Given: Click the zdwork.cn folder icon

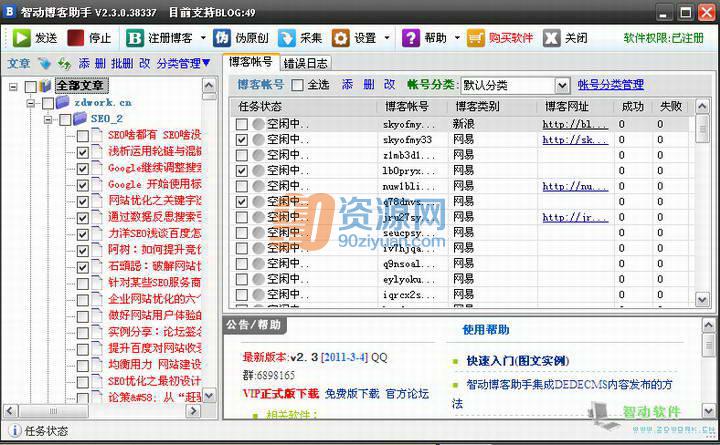Looking at the screenshot, I should pyautogui.click(x=62, y=102).
